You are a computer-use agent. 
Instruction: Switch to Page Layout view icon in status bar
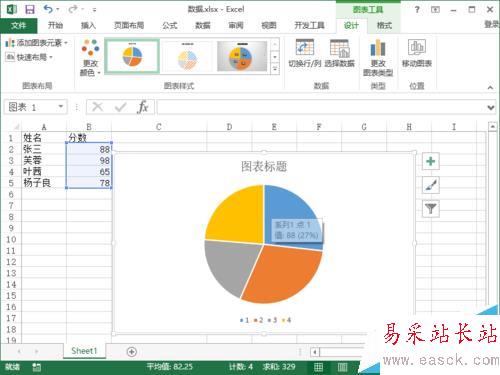[342, 367]
